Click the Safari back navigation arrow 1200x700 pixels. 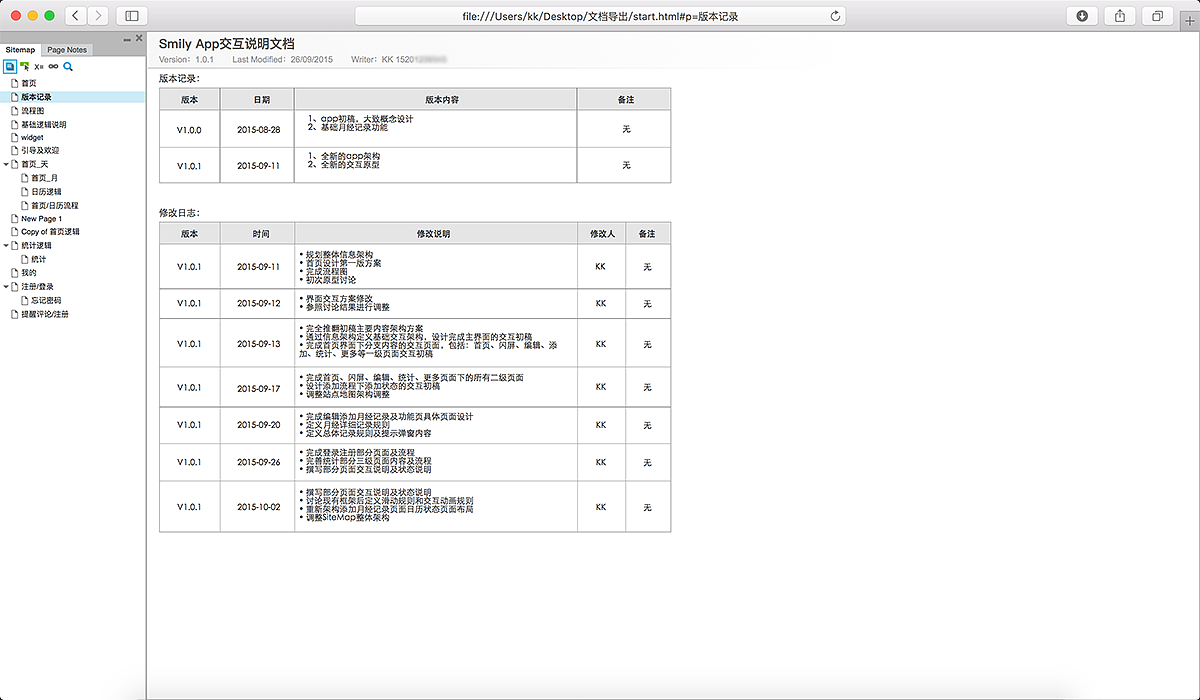click(x=76, y=16)
